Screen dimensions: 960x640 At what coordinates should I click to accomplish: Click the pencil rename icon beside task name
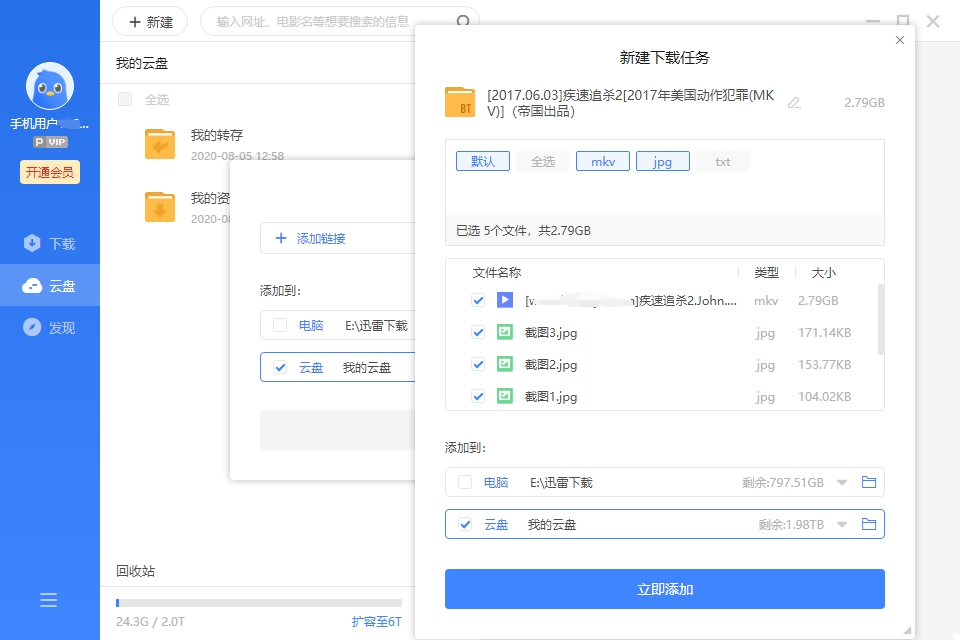click(794, 103)
